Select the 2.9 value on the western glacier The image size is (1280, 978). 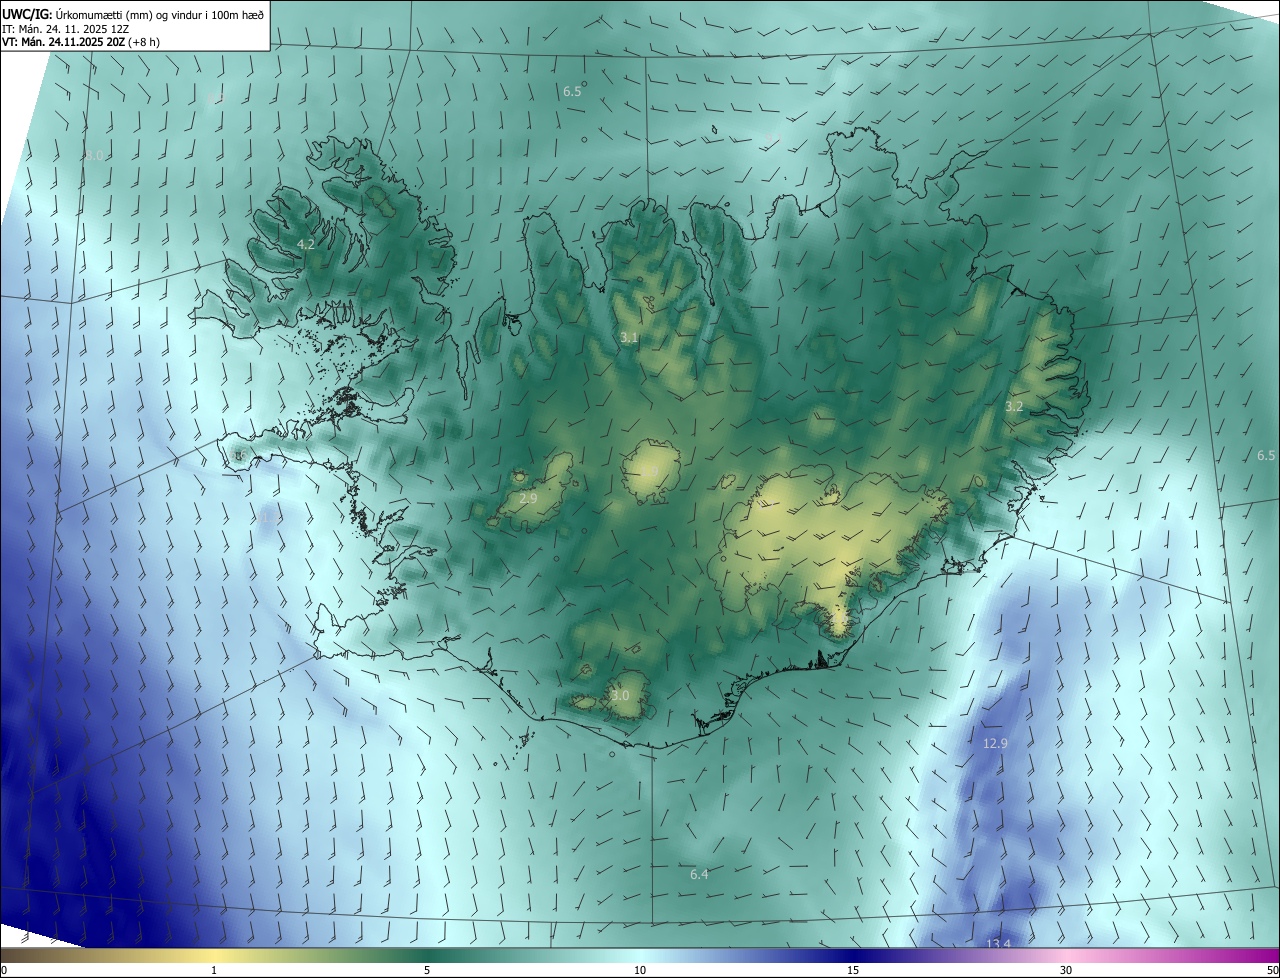click(529, 498)
